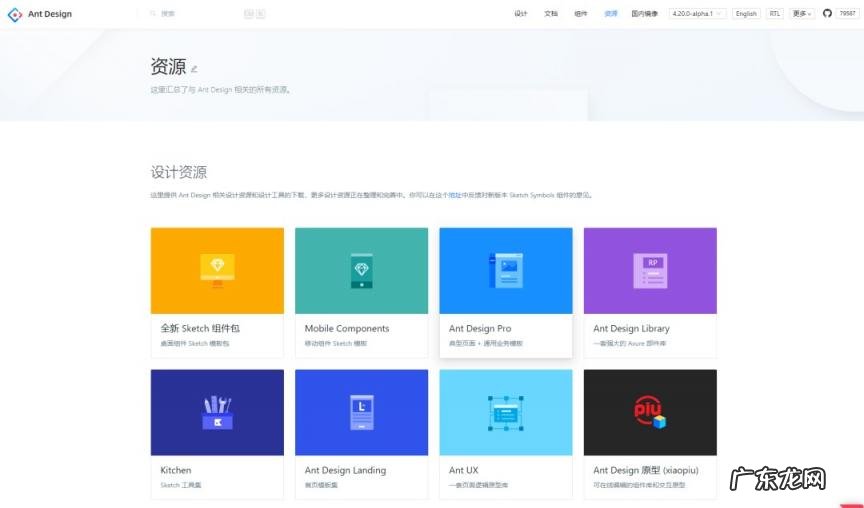Open the Kitchen card title

click(x=176, y=470)
